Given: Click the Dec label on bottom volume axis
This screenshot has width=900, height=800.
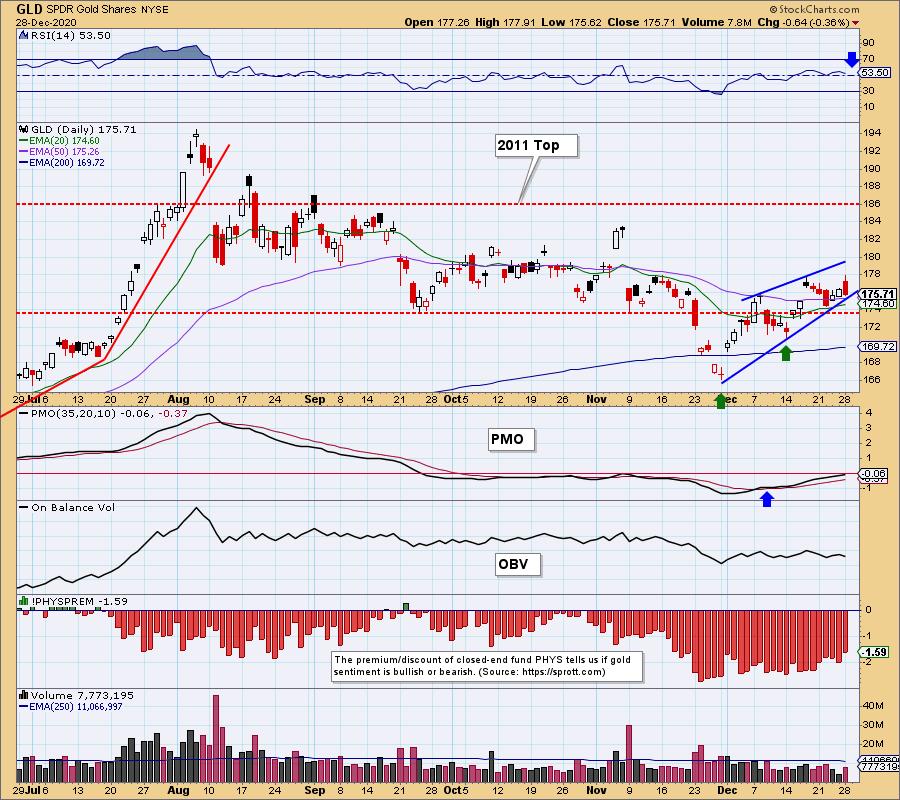Looking at the screenshot, I should click(x=727, y=790).
